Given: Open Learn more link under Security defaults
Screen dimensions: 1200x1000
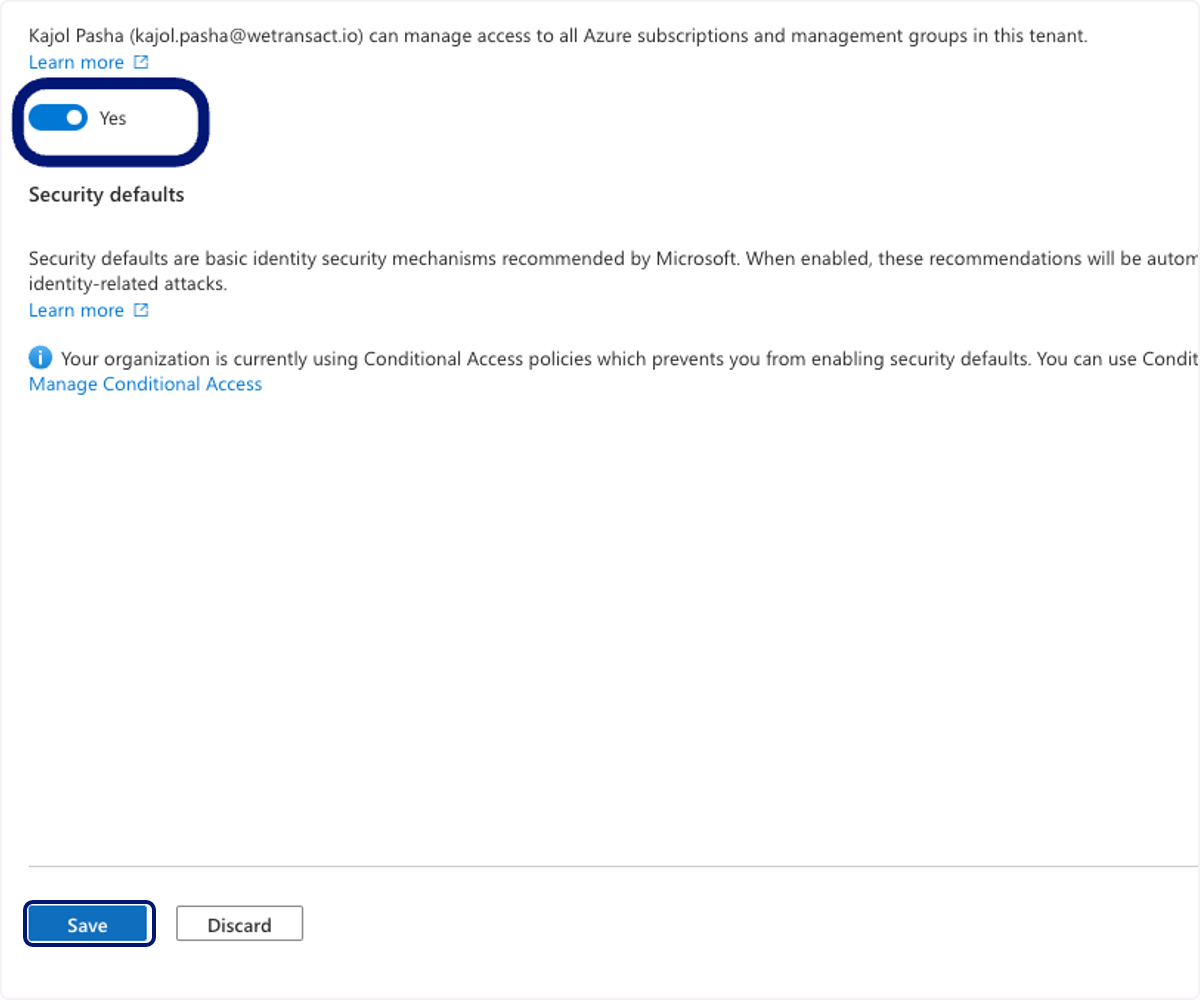Looking at the screenshot, I should click(x=76, y=310).
